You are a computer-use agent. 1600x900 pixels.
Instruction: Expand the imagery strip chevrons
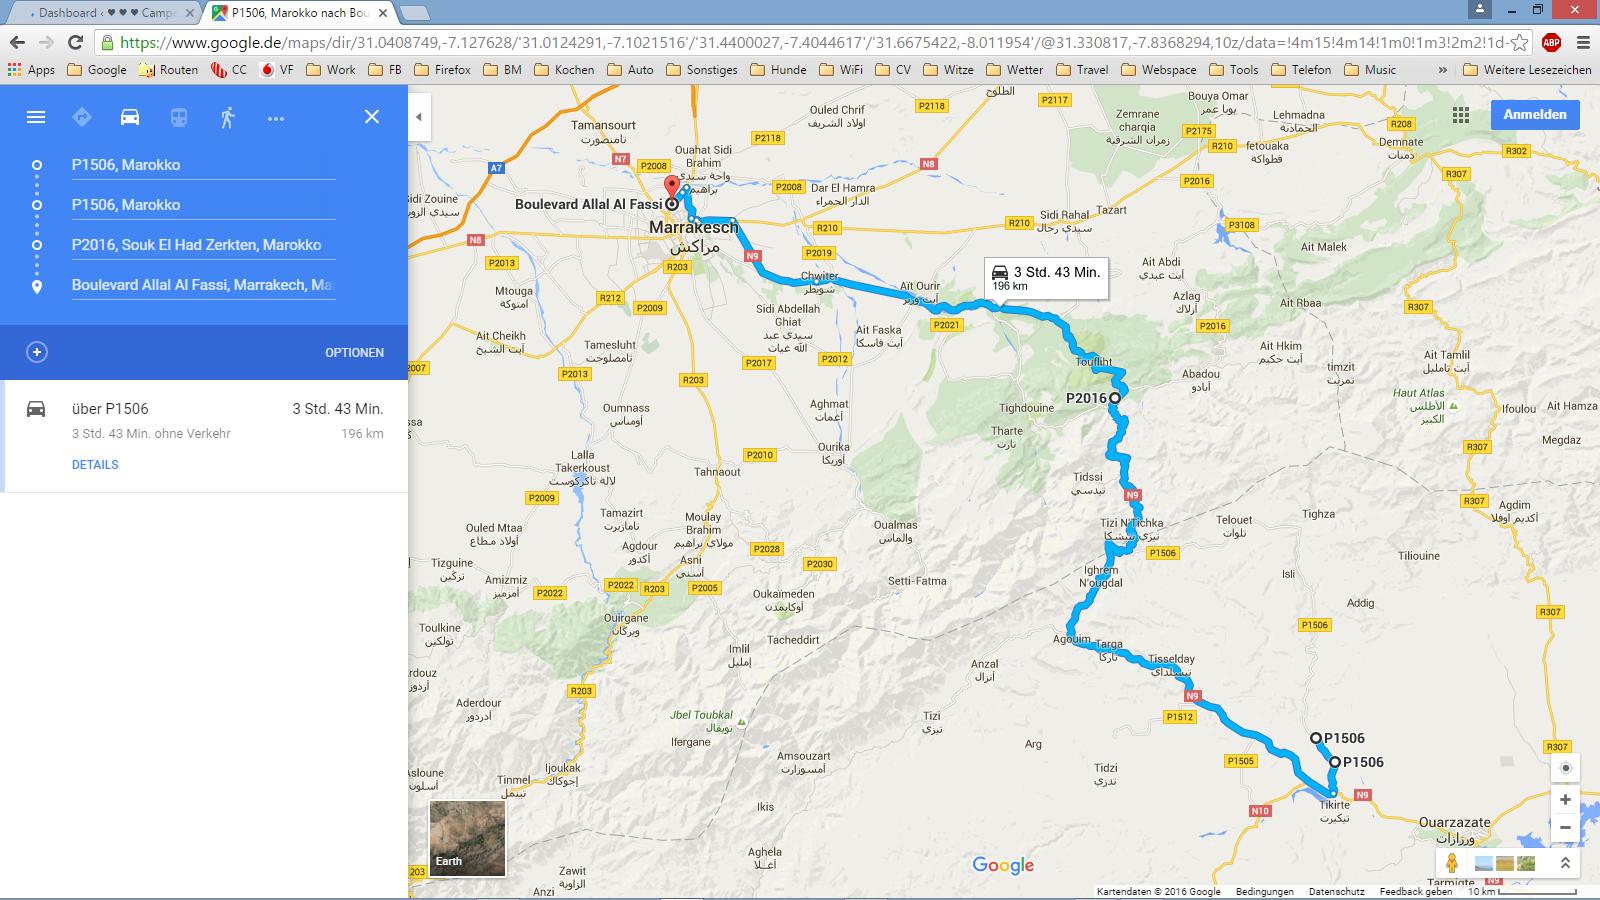[x=1565, y=863]
